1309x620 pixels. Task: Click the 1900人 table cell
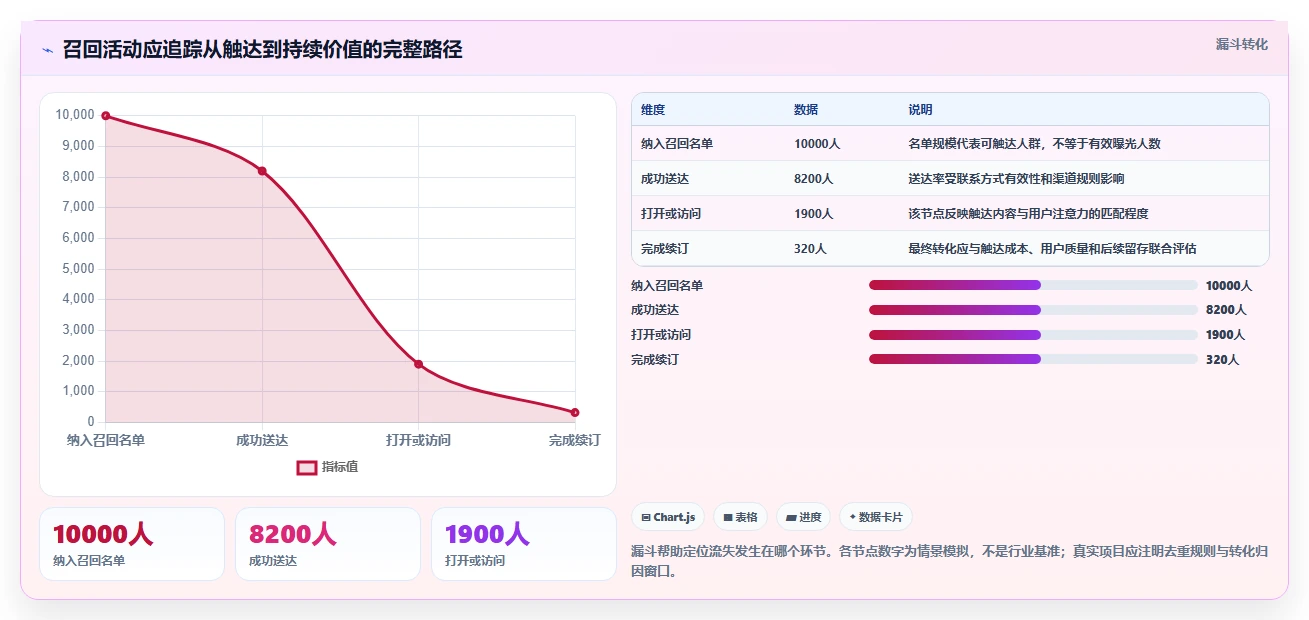click(x=814, y=214)
